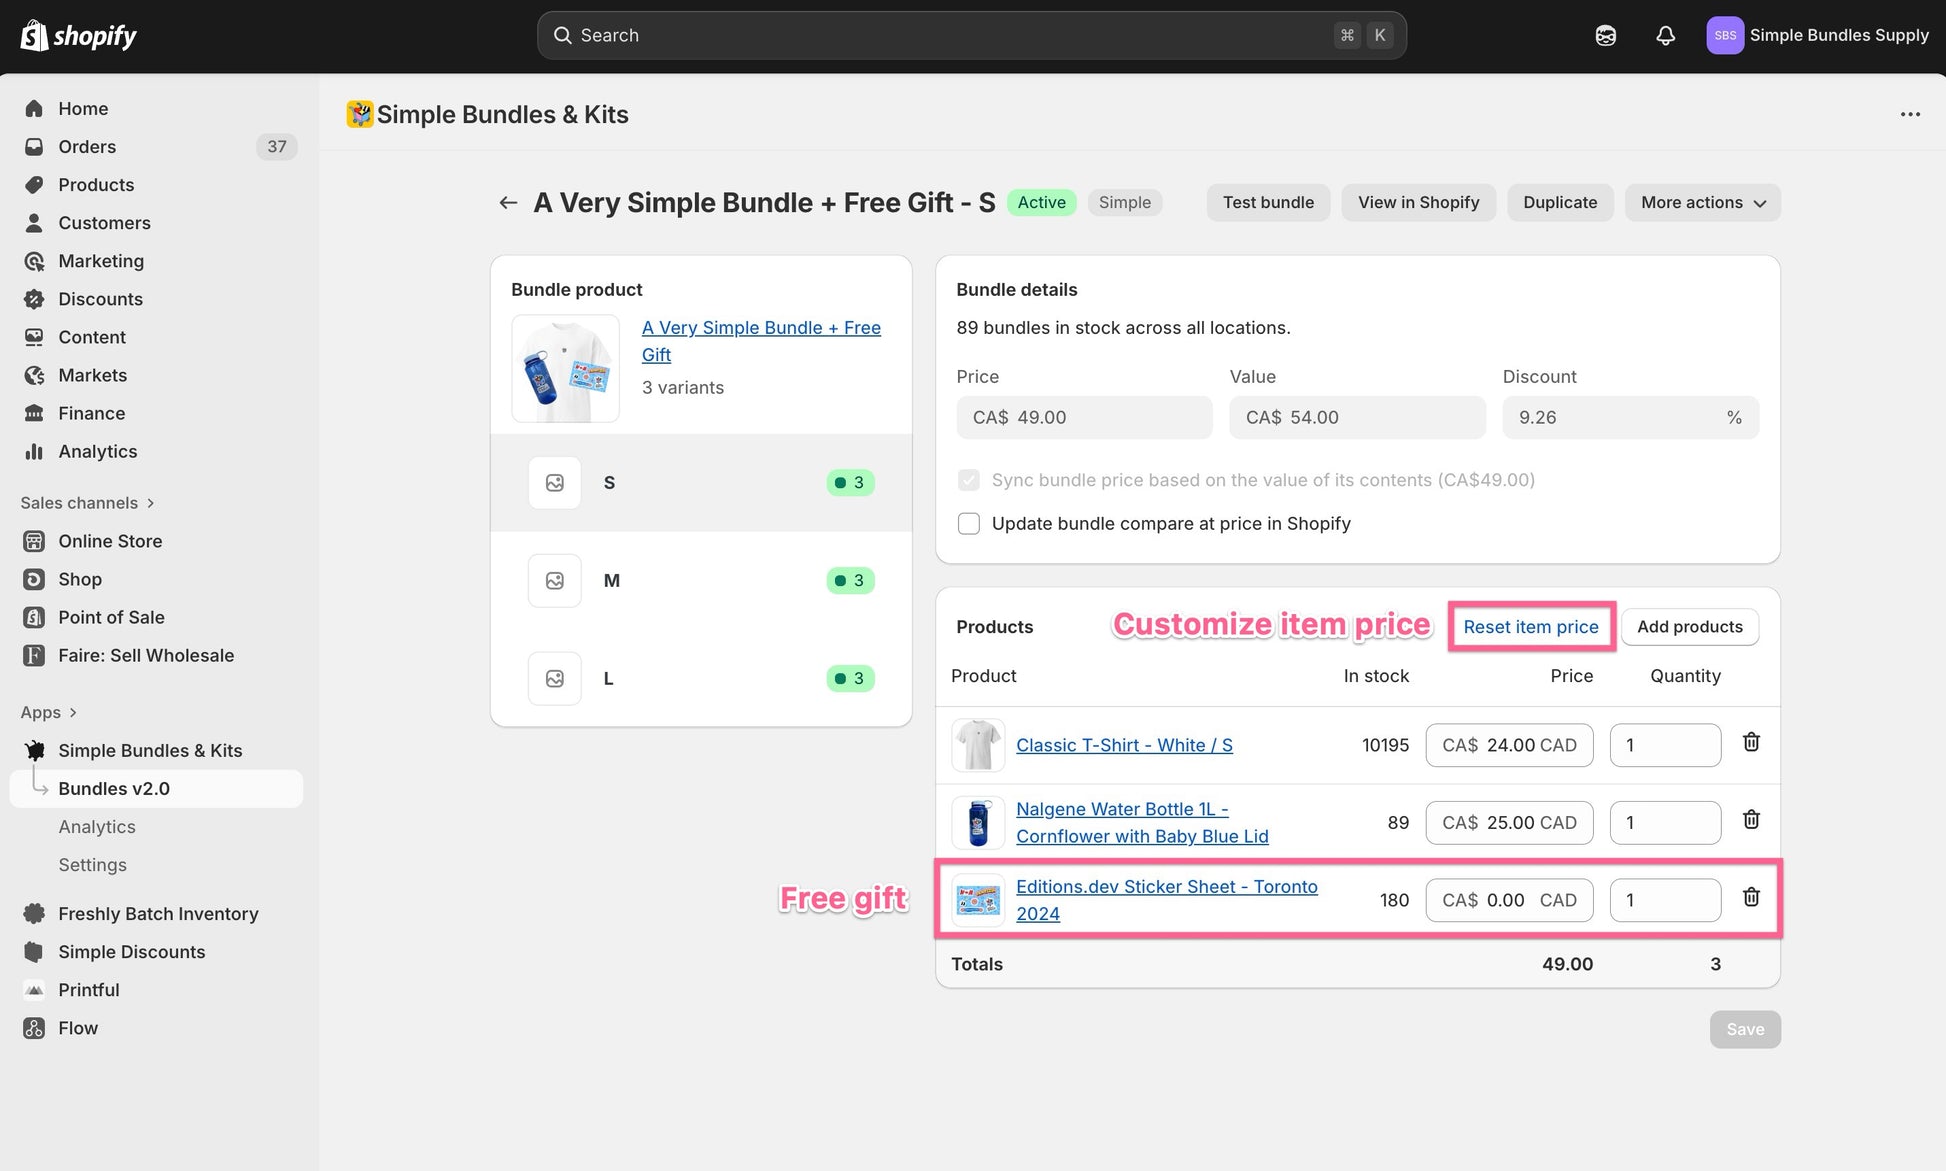Expand the Apps section chevron

coord(73,713)
